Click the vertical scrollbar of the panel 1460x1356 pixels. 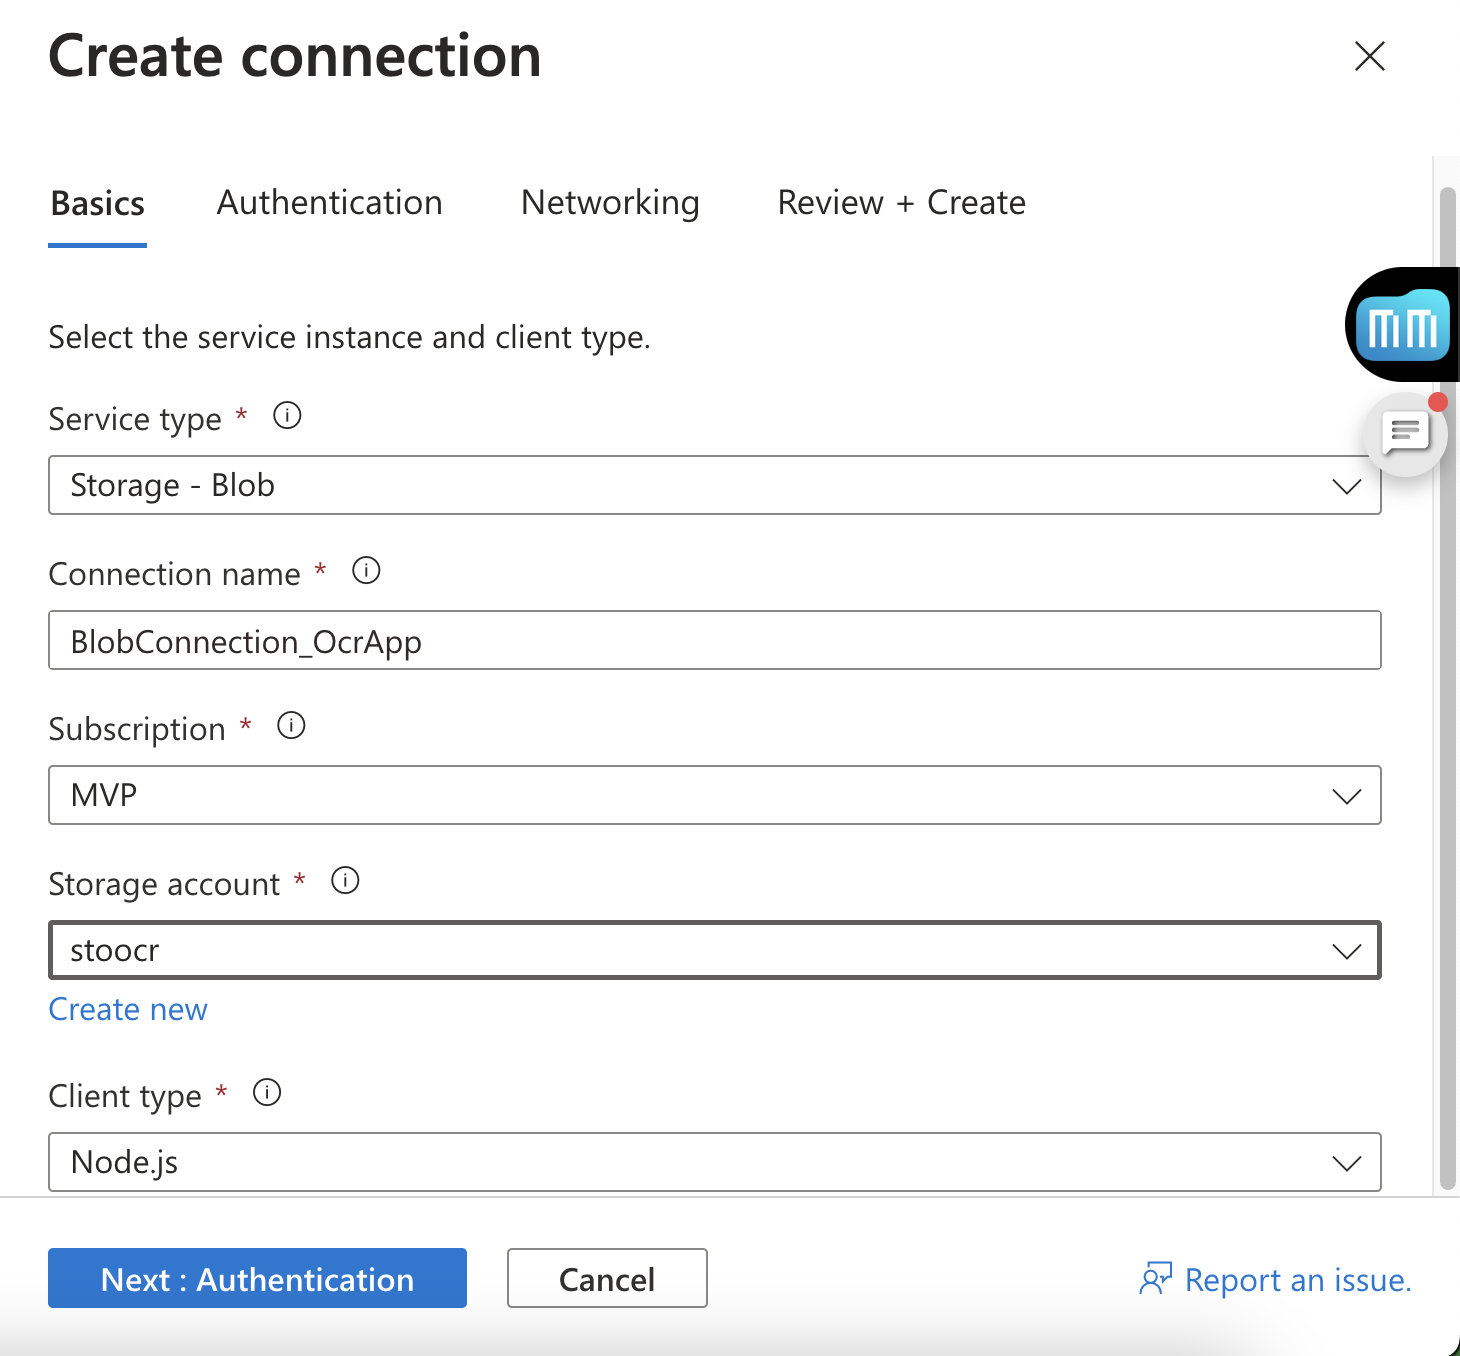click(x=1447, y=688)
